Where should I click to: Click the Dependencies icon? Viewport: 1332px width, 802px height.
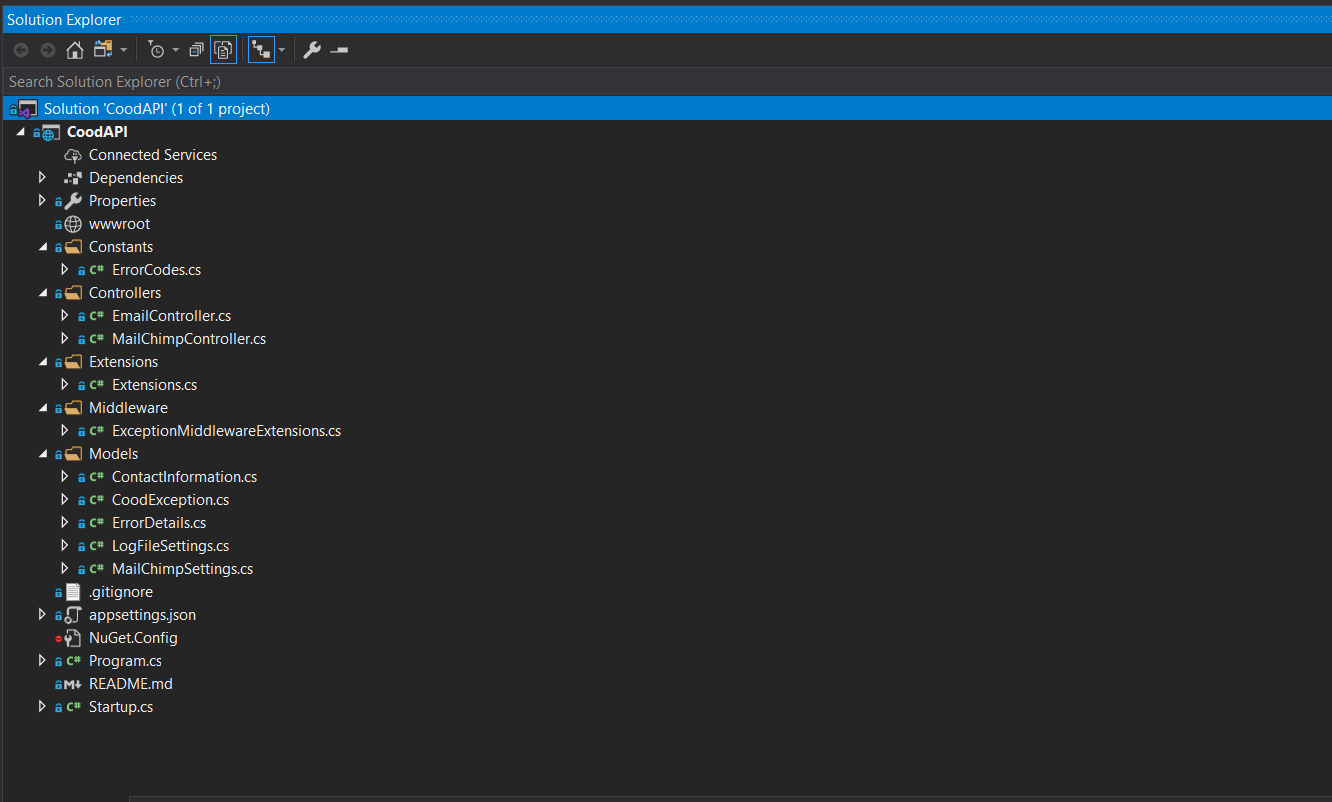[73, 178]
